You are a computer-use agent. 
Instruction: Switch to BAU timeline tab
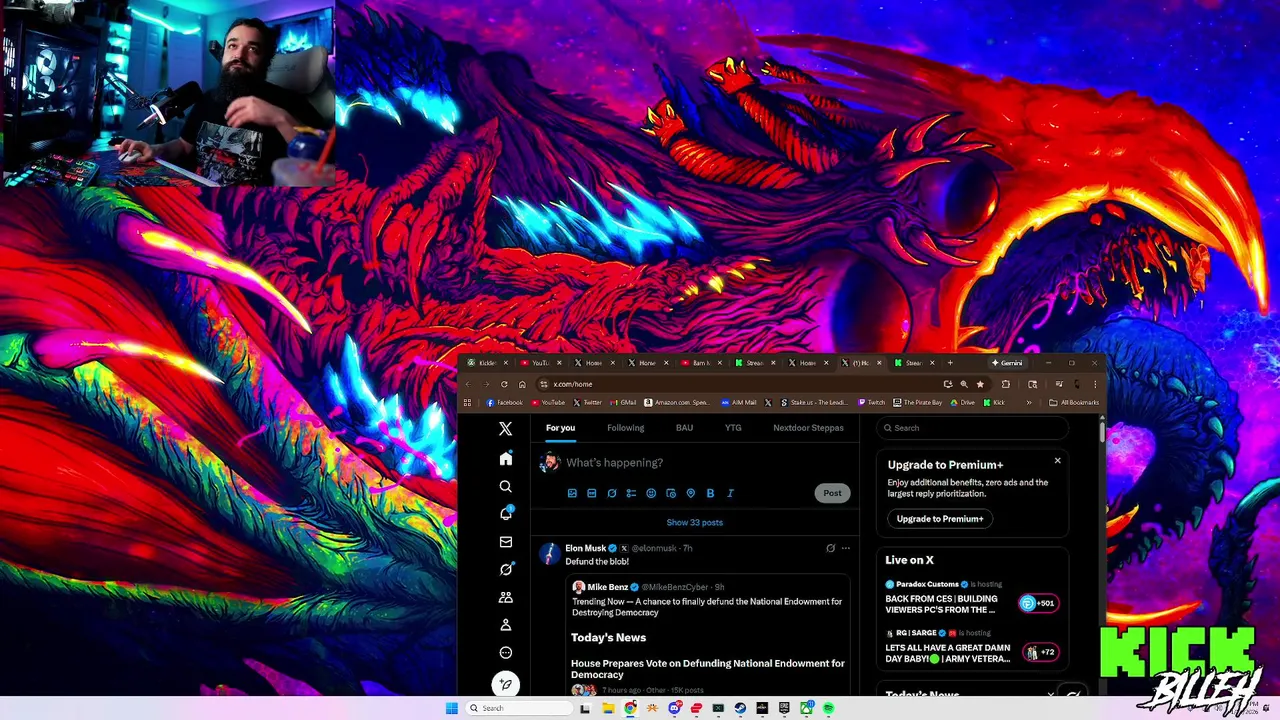point(684,428)
